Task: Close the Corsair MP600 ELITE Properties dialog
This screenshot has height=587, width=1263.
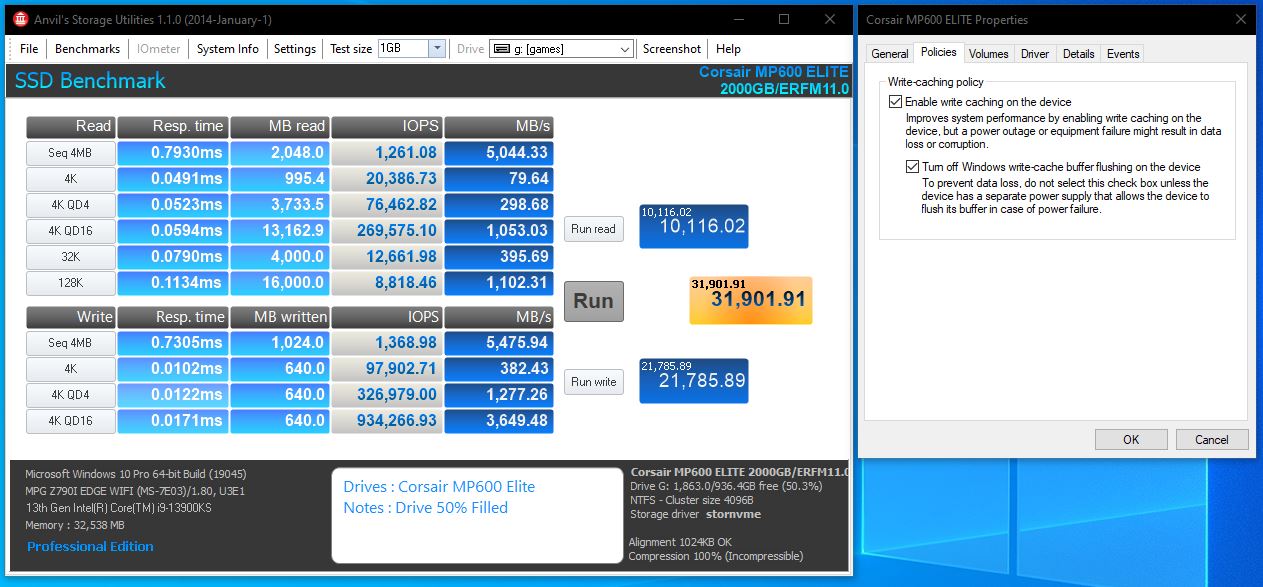Action: click(x=1240, y=19)
